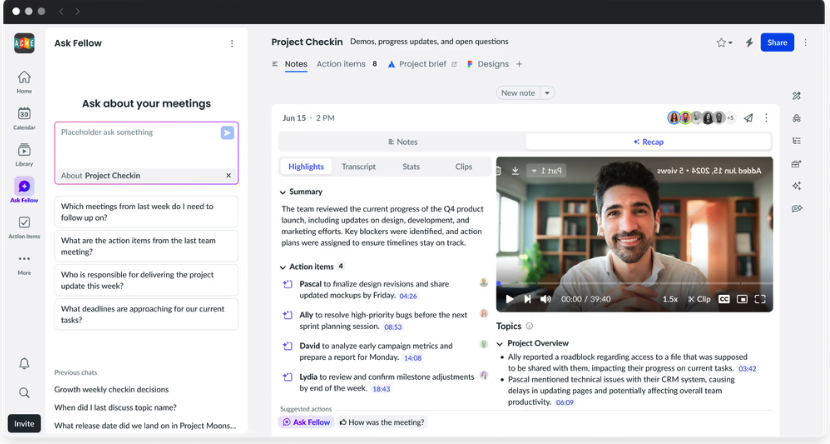Click the Ask Fellow suggested action
The height and width of the screenshot is (444, 830).
pos(306,422)
